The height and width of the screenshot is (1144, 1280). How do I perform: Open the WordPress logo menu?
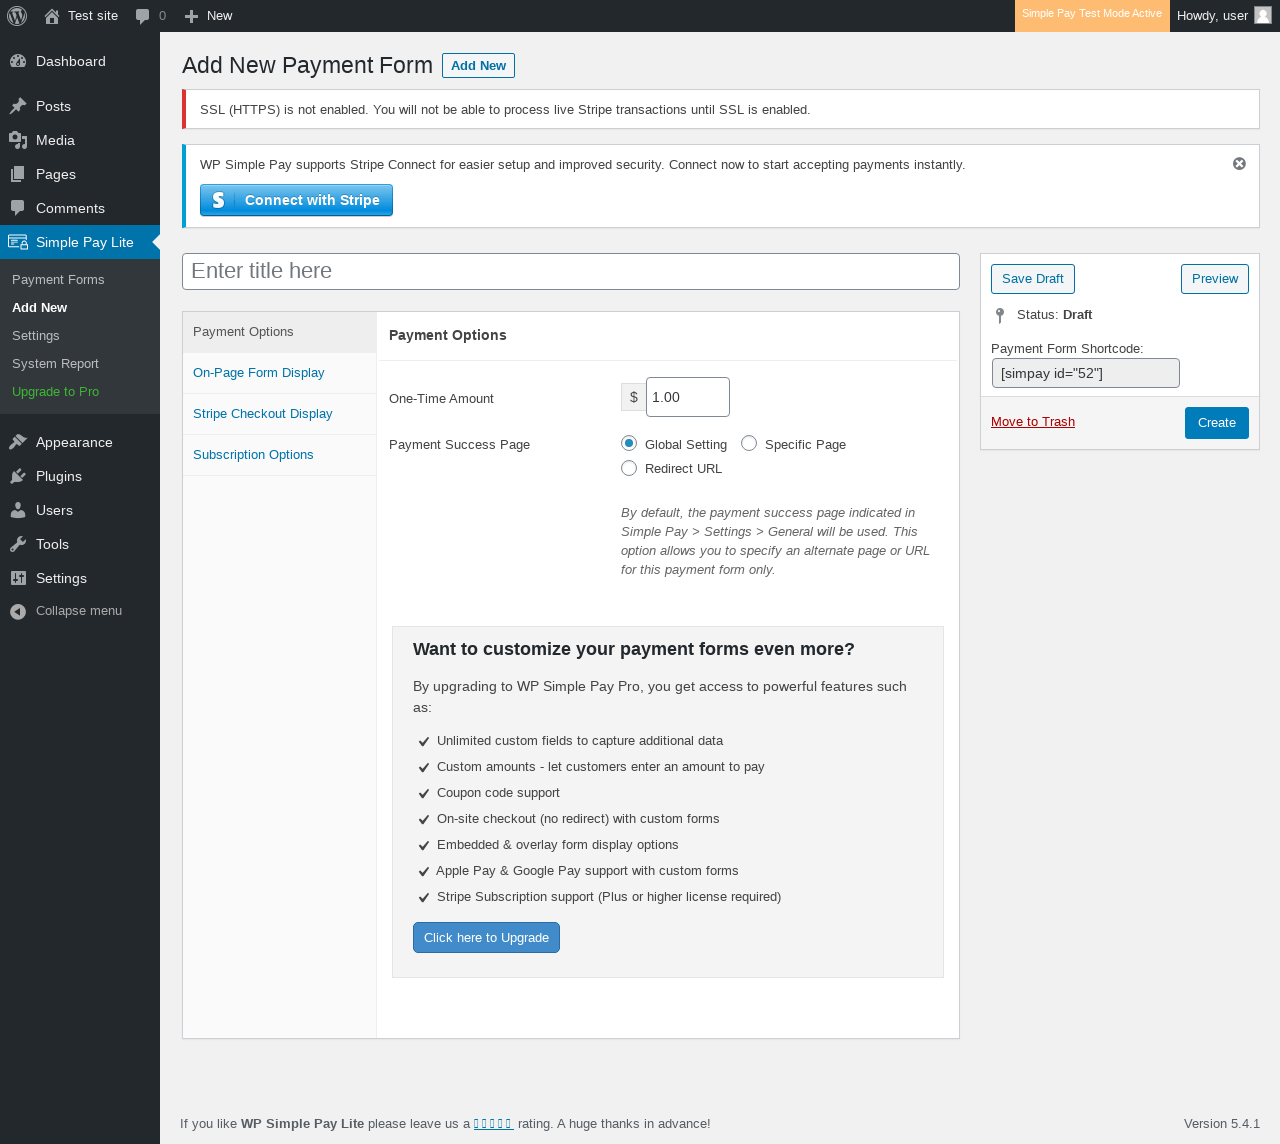point(17,16)
